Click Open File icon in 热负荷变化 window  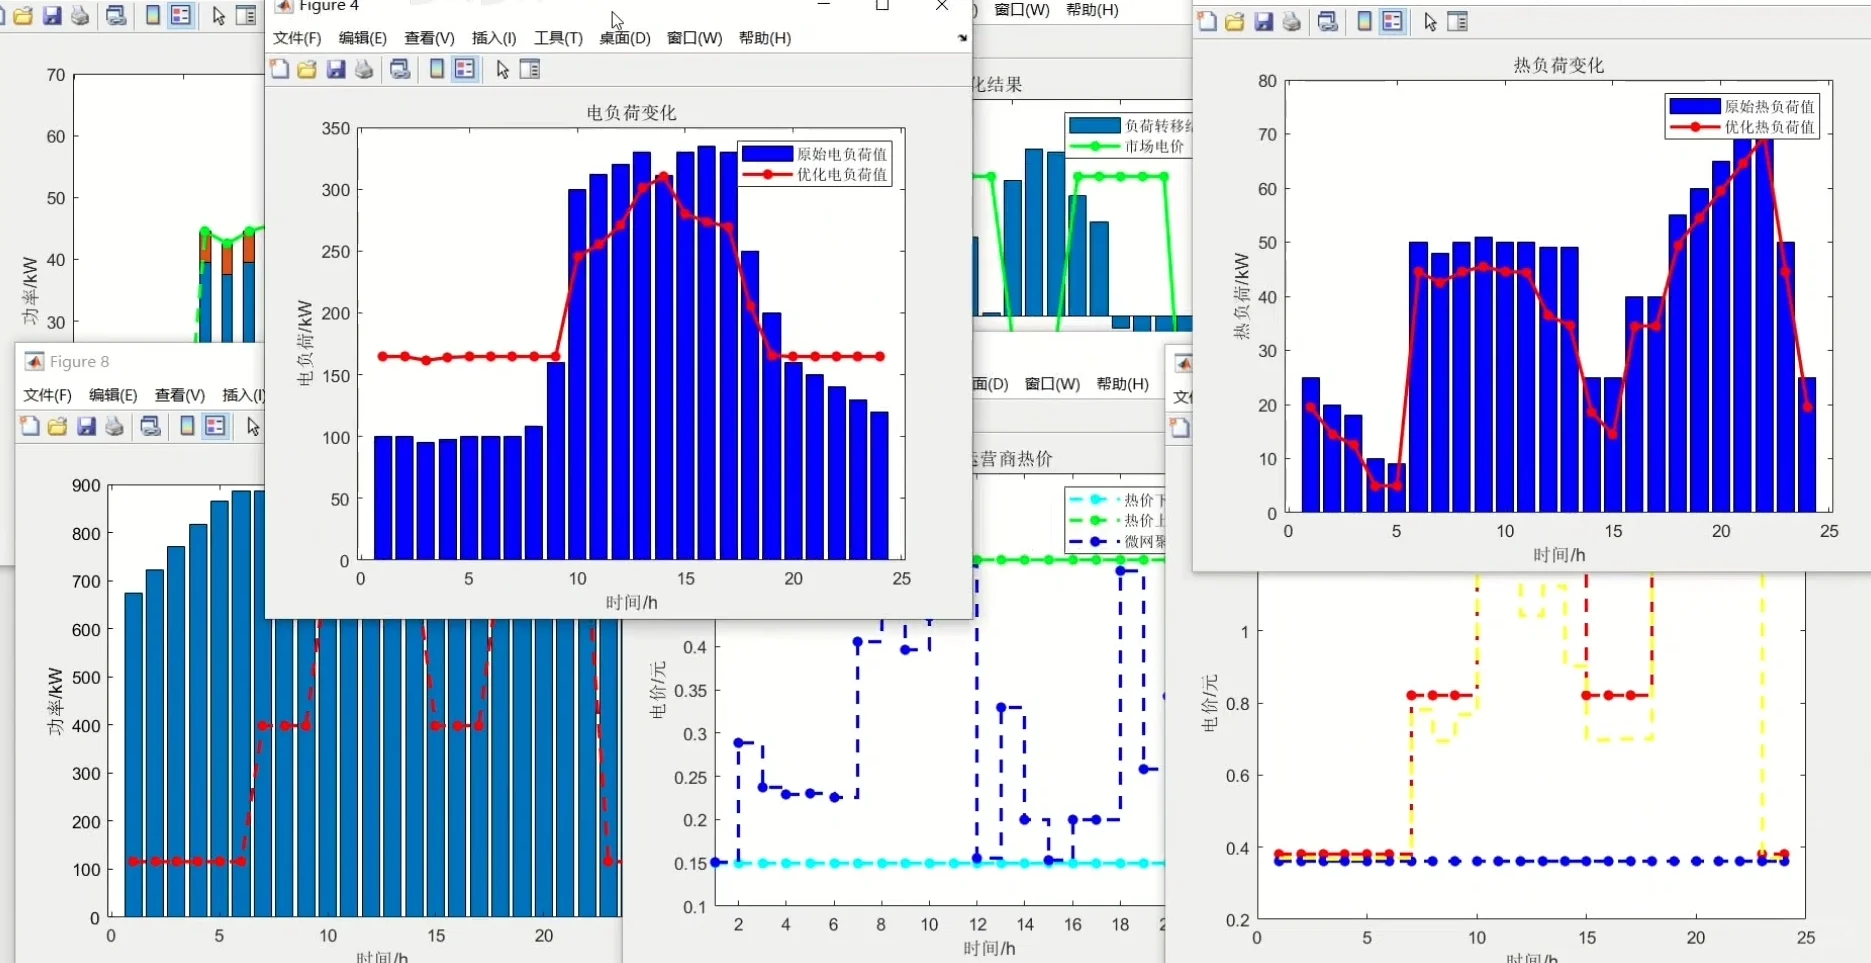click(1235, 22)
